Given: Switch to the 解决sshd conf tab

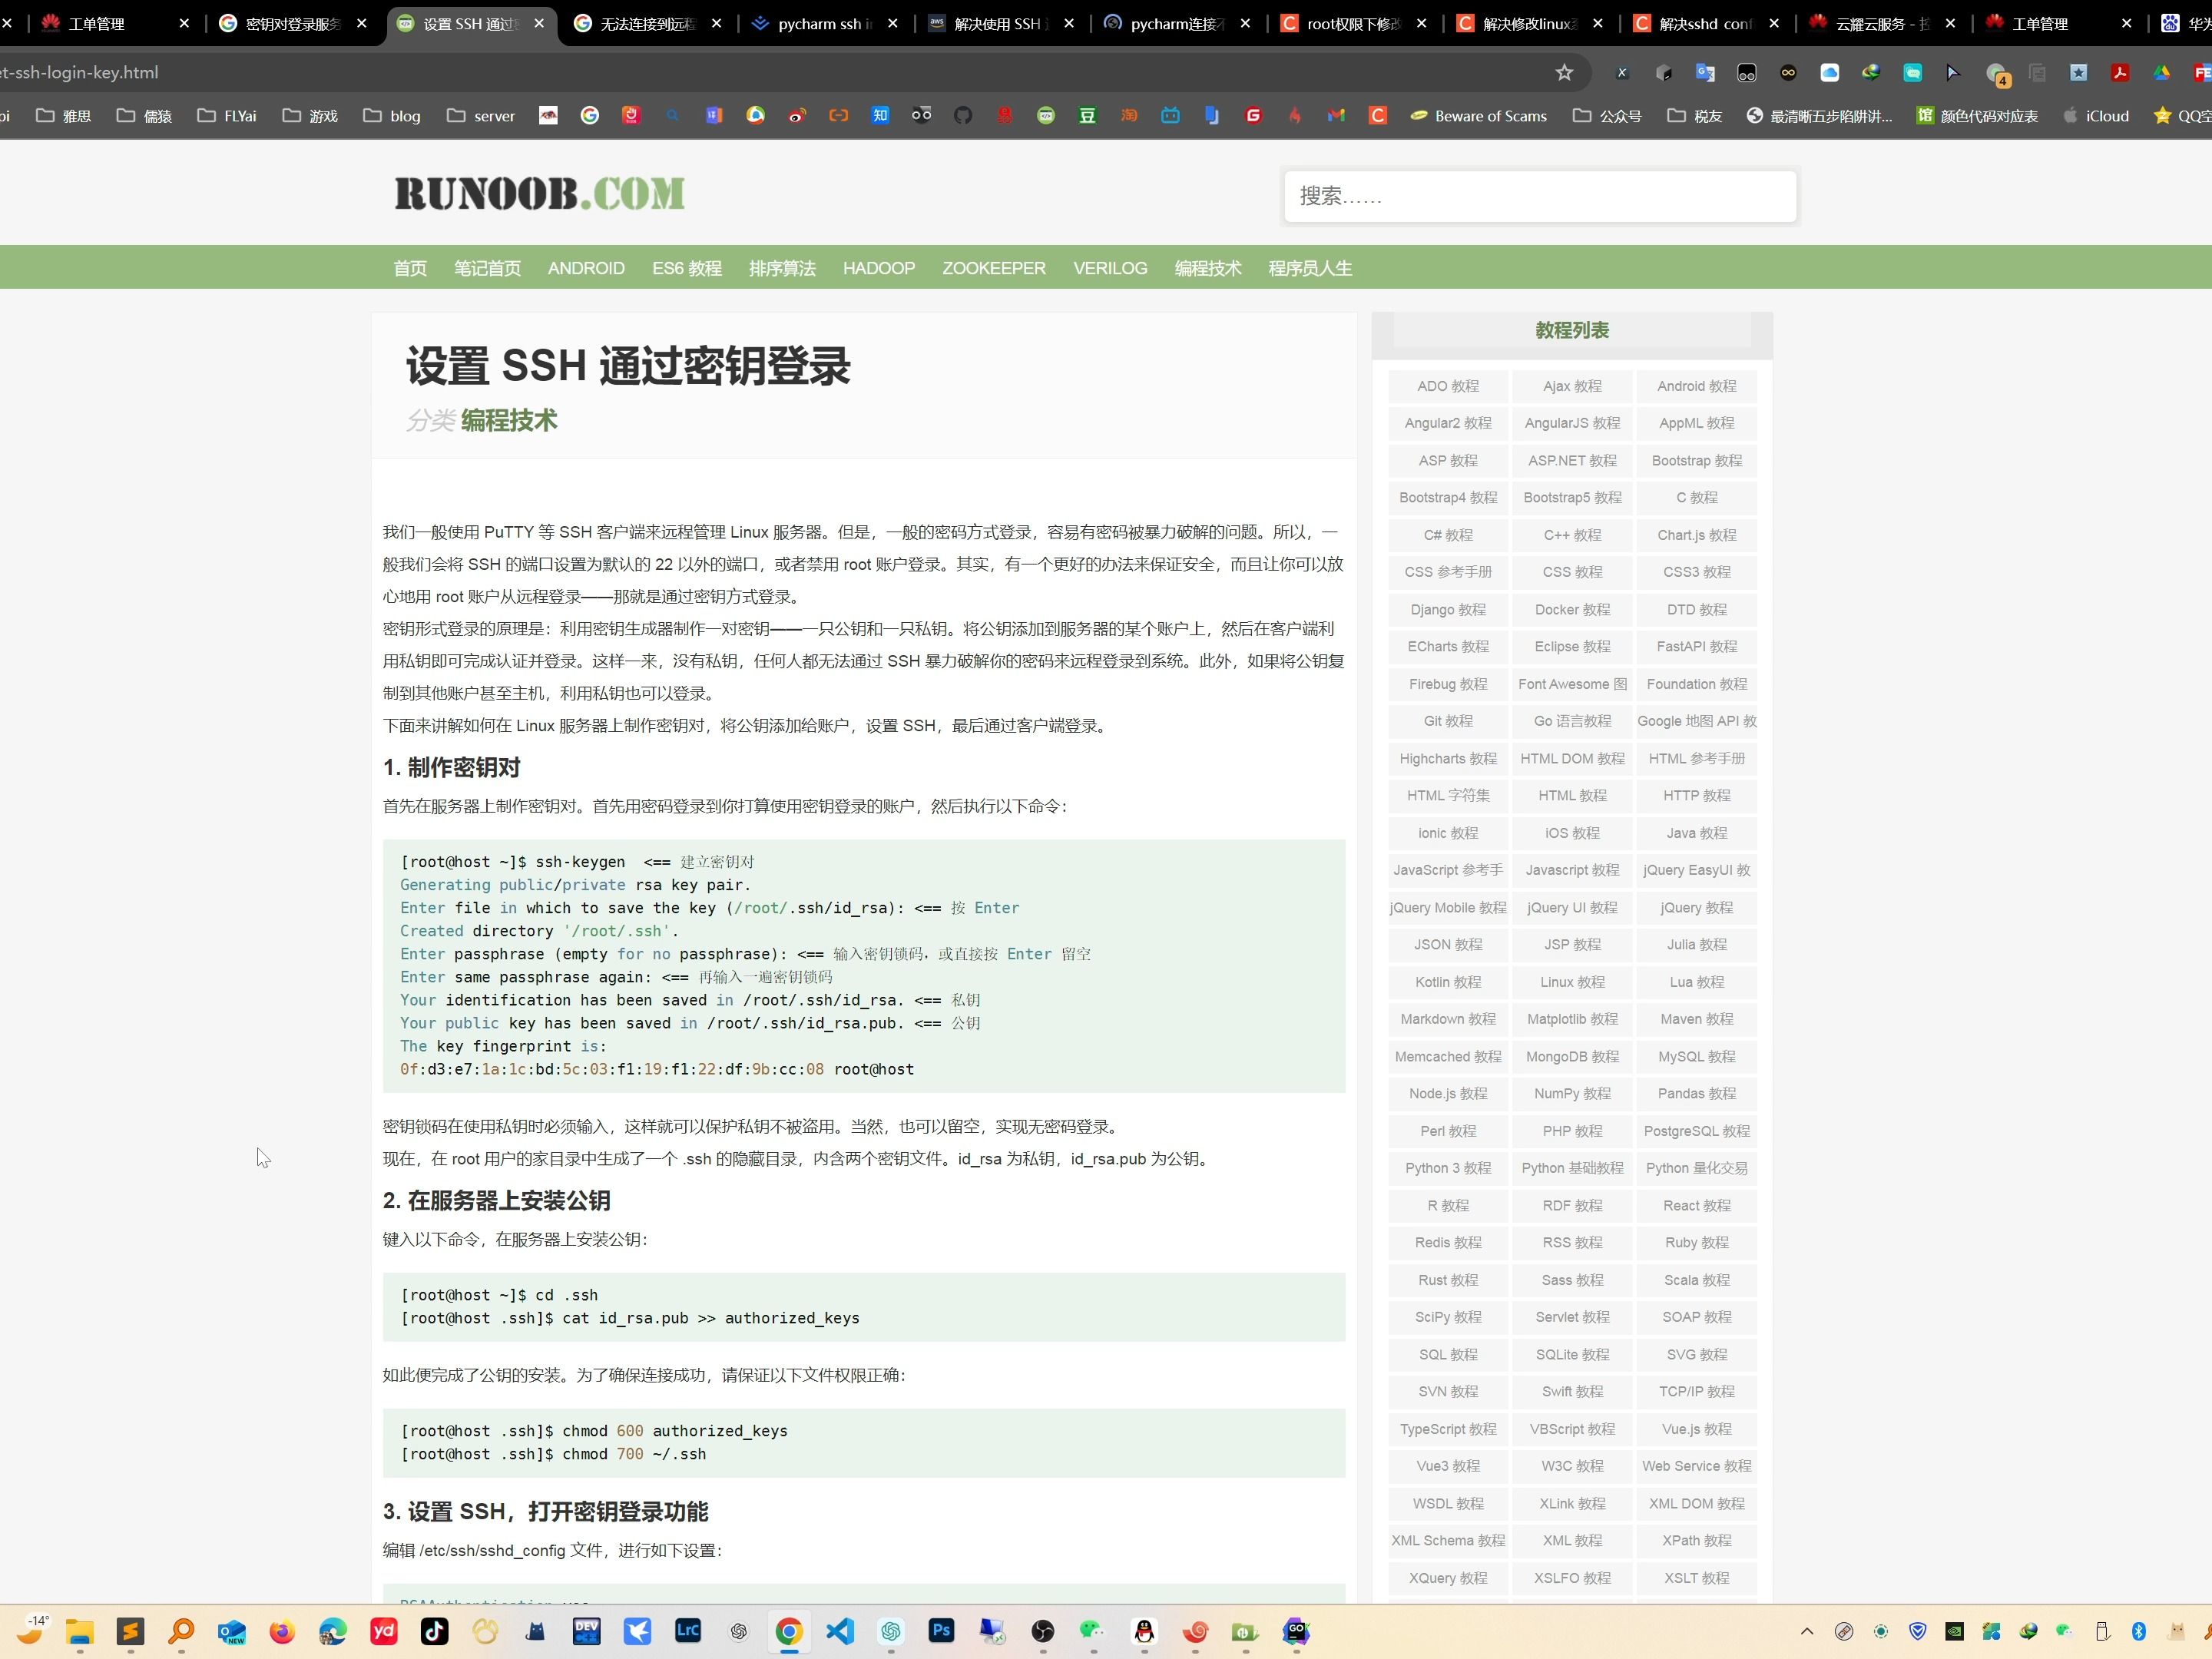Looking at the screenshot, I should (1705, 23).
